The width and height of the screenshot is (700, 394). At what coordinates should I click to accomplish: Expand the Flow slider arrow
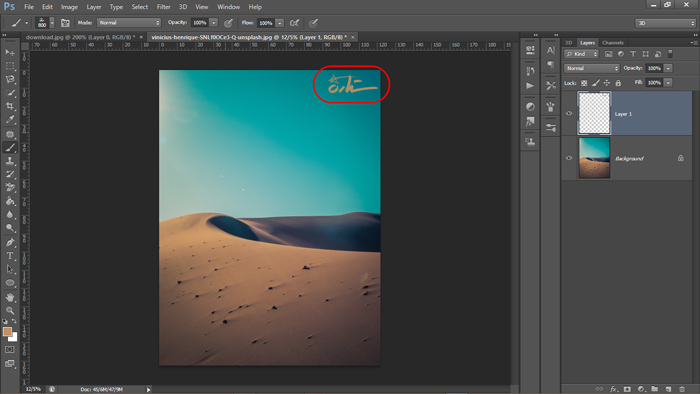[x=280, y=23]
